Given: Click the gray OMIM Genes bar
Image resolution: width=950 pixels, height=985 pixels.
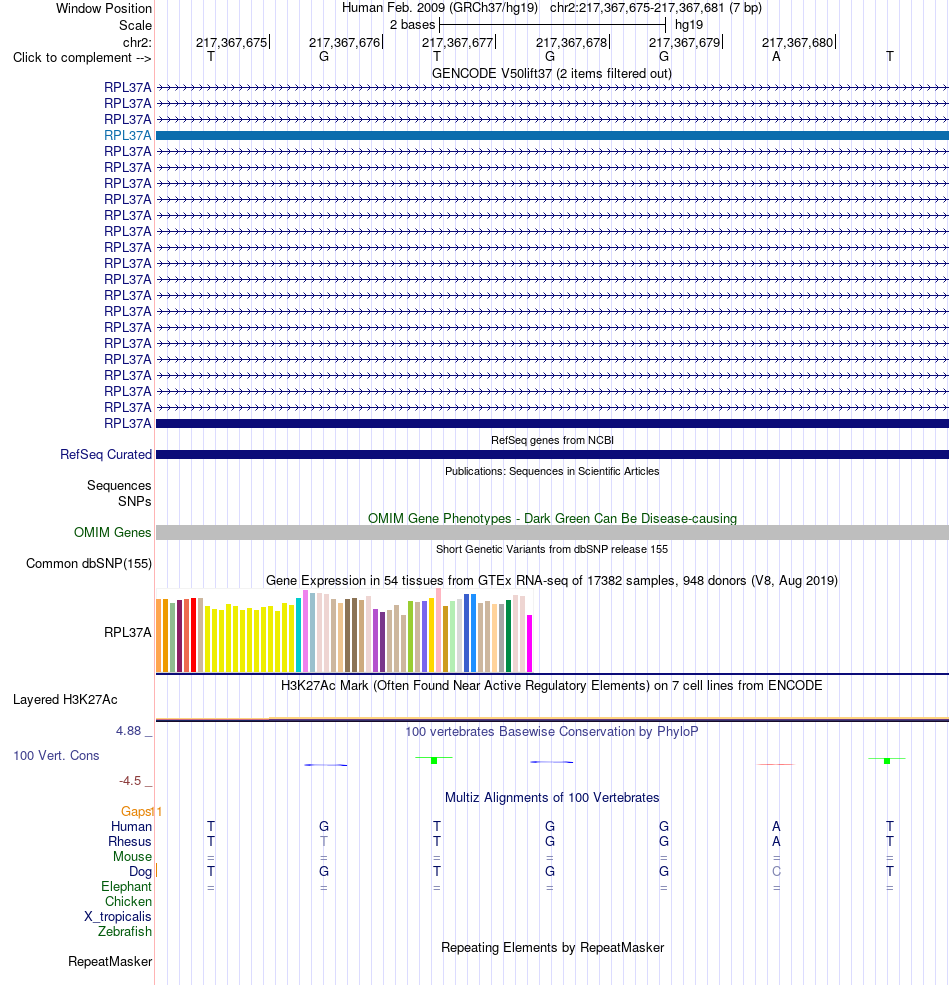Looking at the screenshot, I should coord(552,533).
